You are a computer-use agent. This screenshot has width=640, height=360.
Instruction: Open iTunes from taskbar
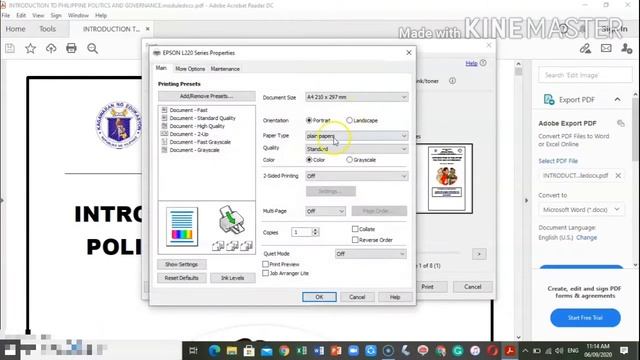coord(475,351)
